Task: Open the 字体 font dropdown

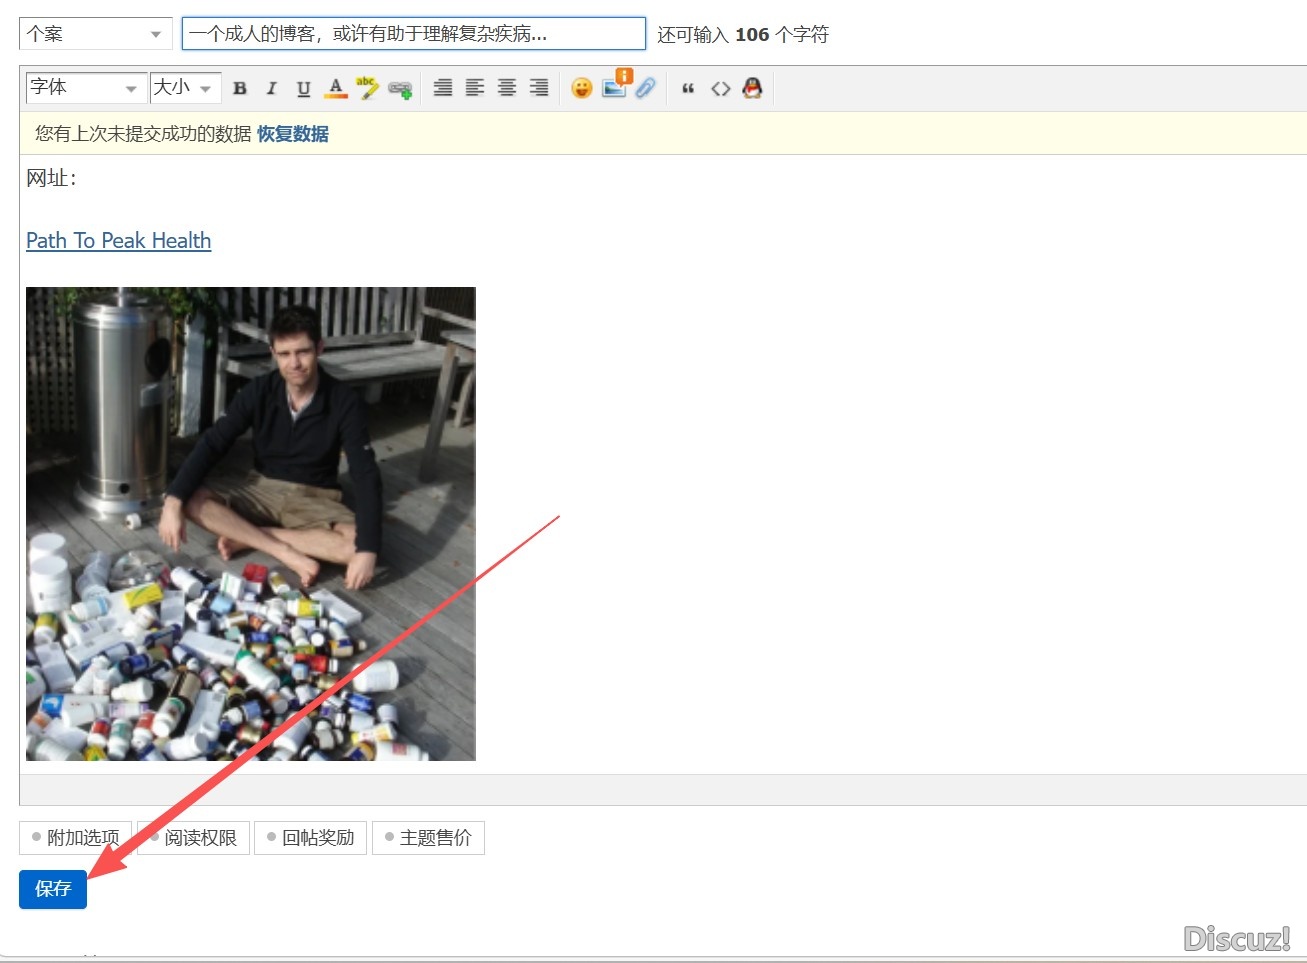Action: tap(85, 88)
